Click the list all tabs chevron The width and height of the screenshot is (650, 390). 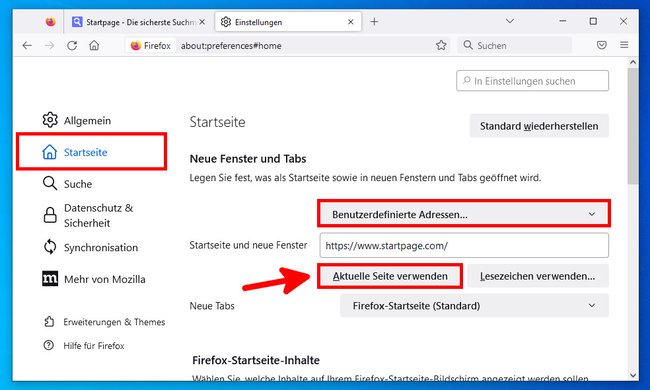(x=510, y=21)
